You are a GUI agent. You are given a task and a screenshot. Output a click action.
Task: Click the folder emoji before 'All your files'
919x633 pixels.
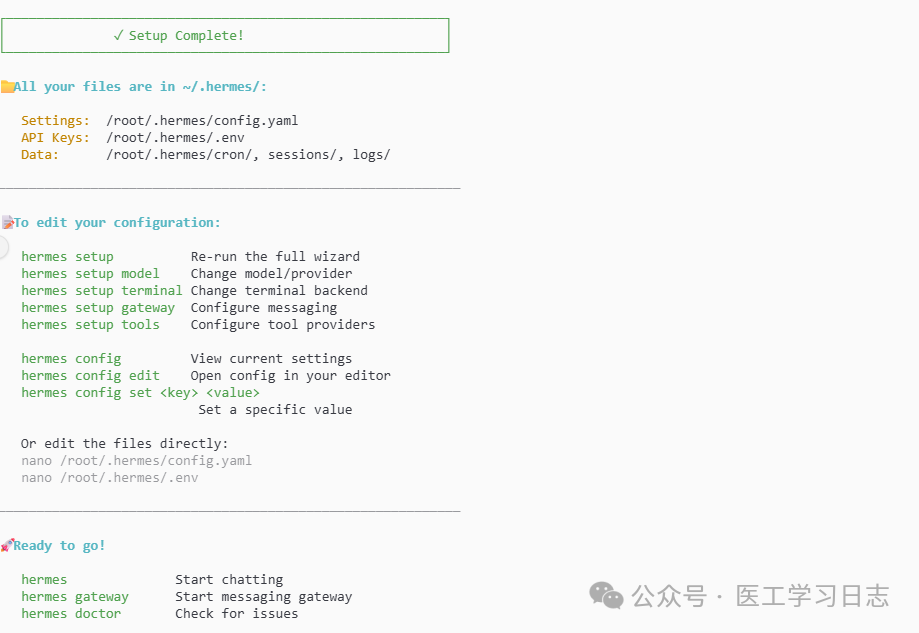click(7, 87)
